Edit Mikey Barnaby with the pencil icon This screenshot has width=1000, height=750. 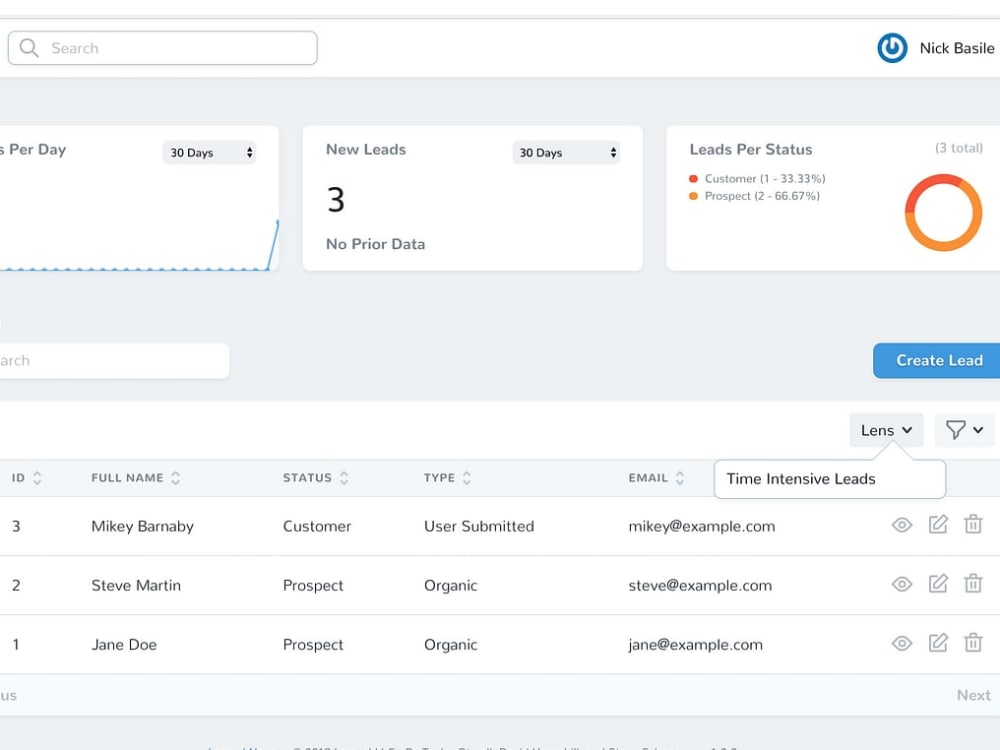[x=938, y=526]
